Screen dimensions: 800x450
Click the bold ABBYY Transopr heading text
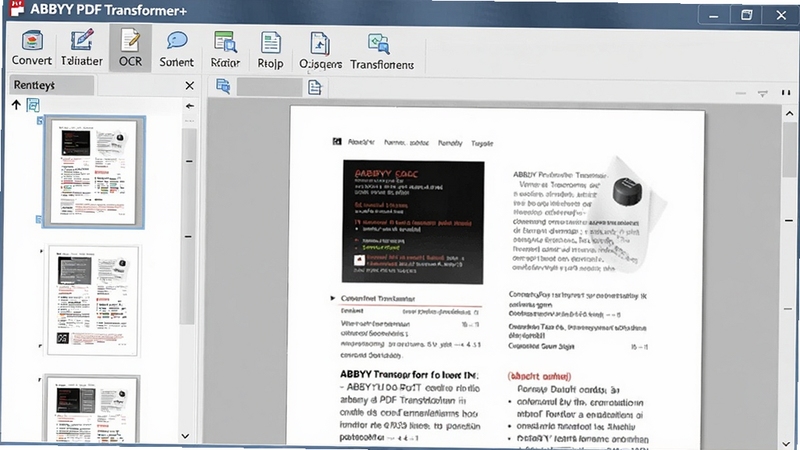click(409, 374)
